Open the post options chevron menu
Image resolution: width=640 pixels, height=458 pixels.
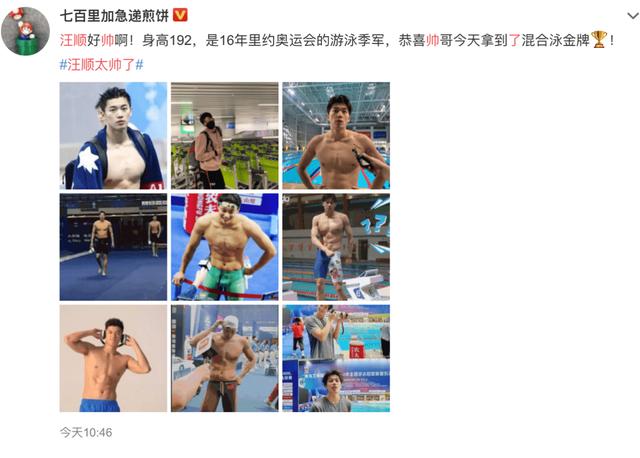pyautogui.click(x=632, y=16)
